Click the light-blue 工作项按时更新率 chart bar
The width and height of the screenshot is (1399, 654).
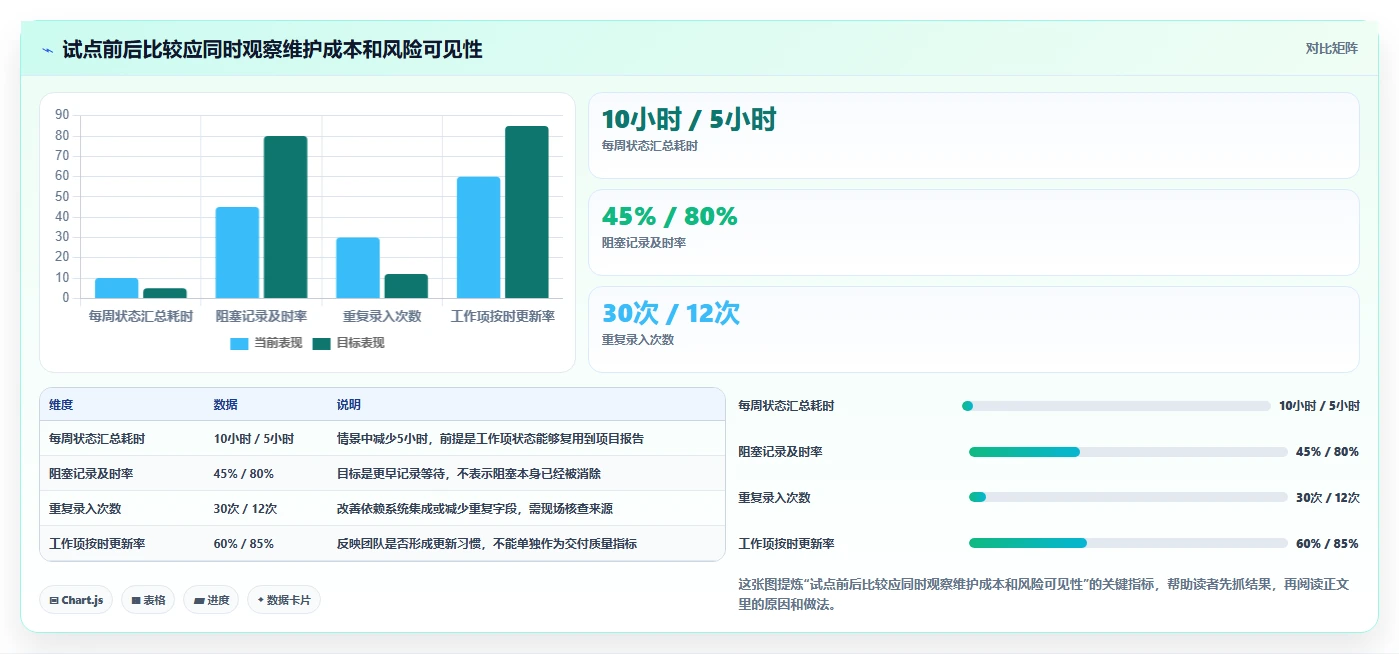coord(478,237)
